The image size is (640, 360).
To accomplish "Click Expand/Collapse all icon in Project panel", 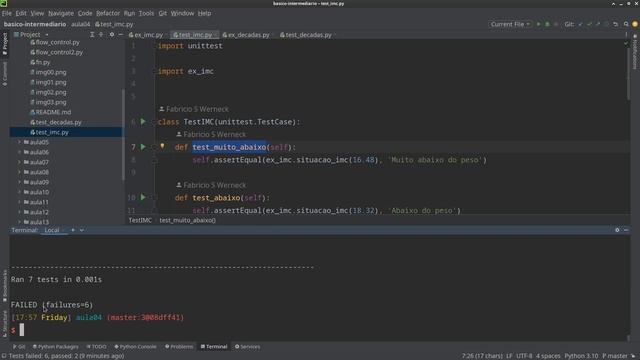I will 92,35.
